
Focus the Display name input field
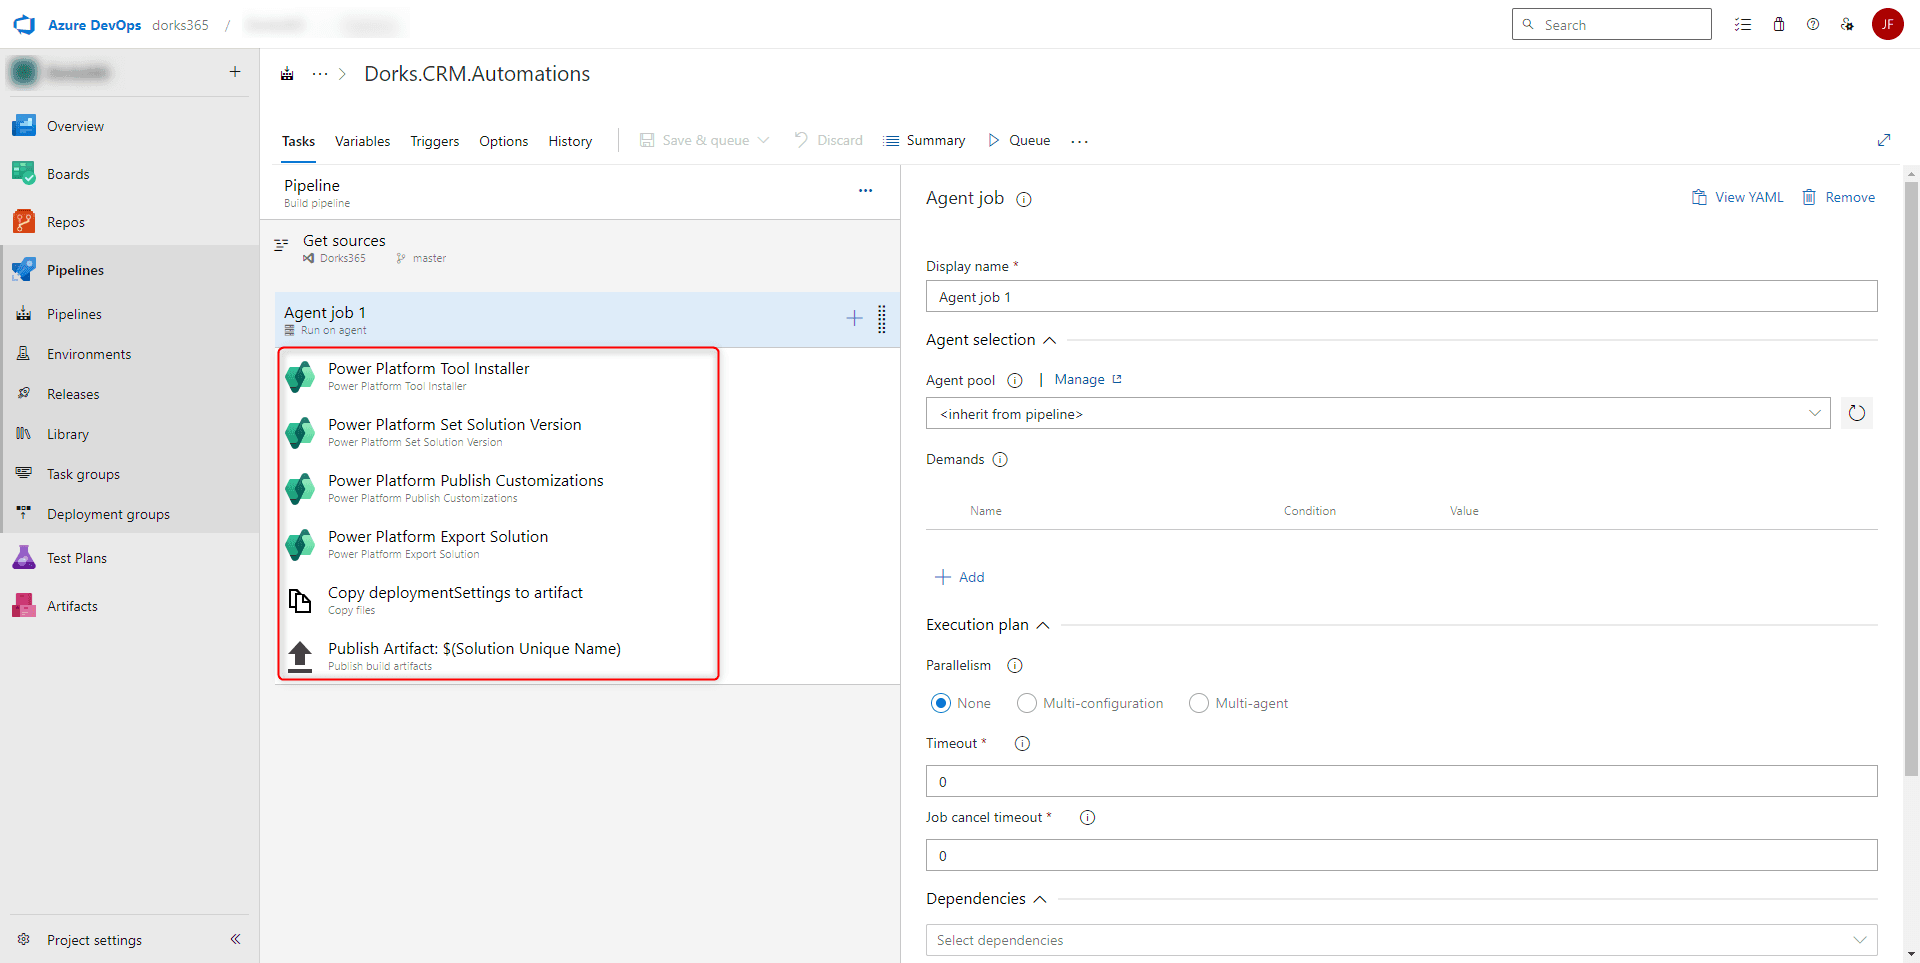pyautogui.click(x=1401, y=296)
